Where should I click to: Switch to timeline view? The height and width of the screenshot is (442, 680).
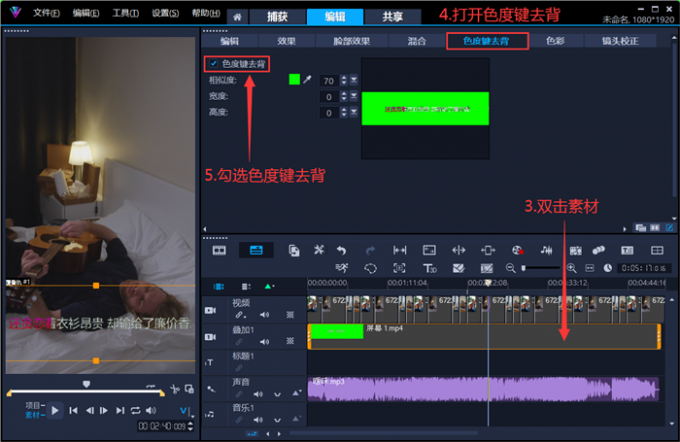coord(256,250)
